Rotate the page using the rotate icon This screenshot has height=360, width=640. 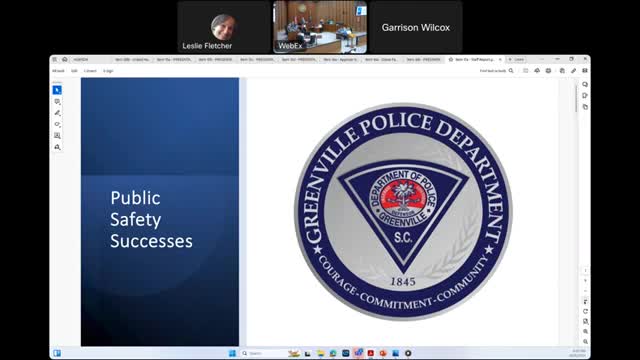(585, 311)
